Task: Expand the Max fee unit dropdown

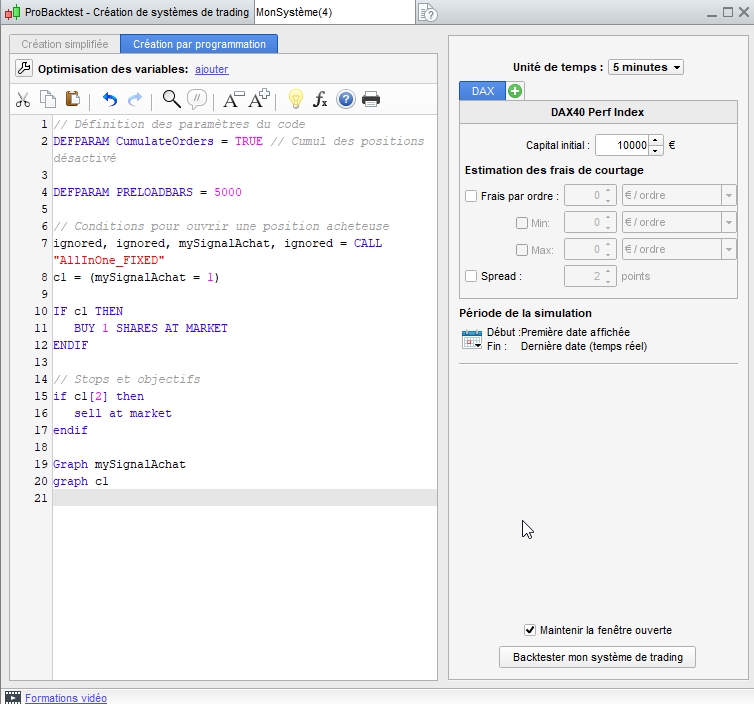Action: pos(728,249)
